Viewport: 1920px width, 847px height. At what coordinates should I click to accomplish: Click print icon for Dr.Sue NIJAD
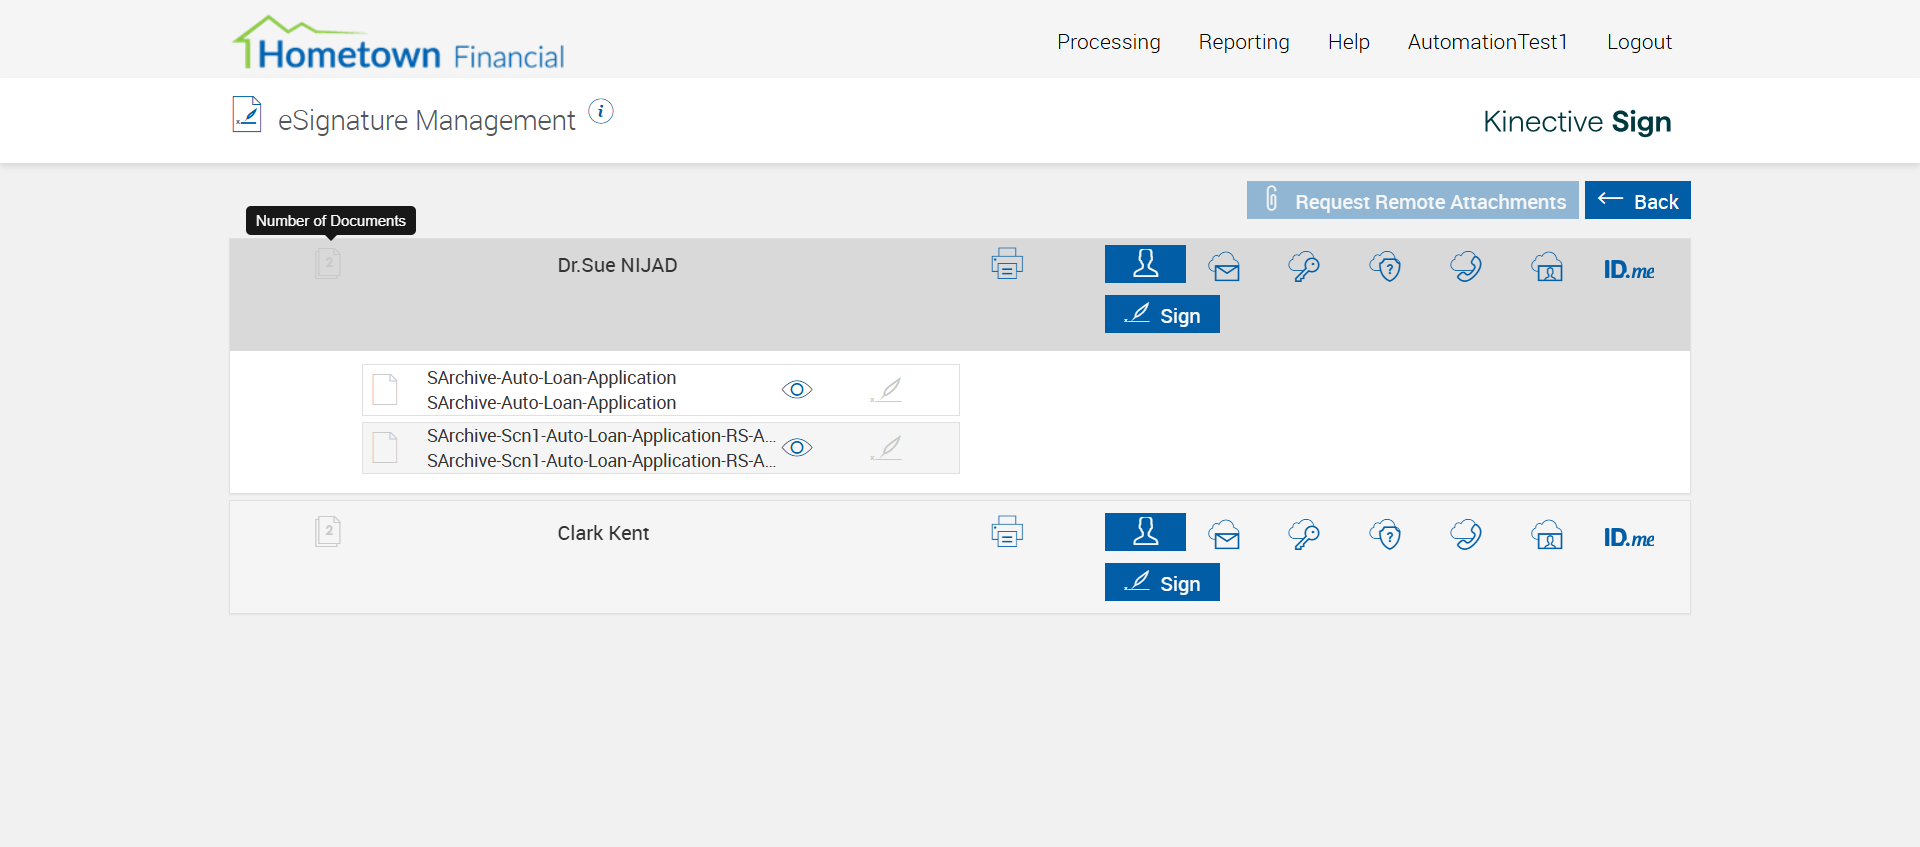tap(1007, 264)
